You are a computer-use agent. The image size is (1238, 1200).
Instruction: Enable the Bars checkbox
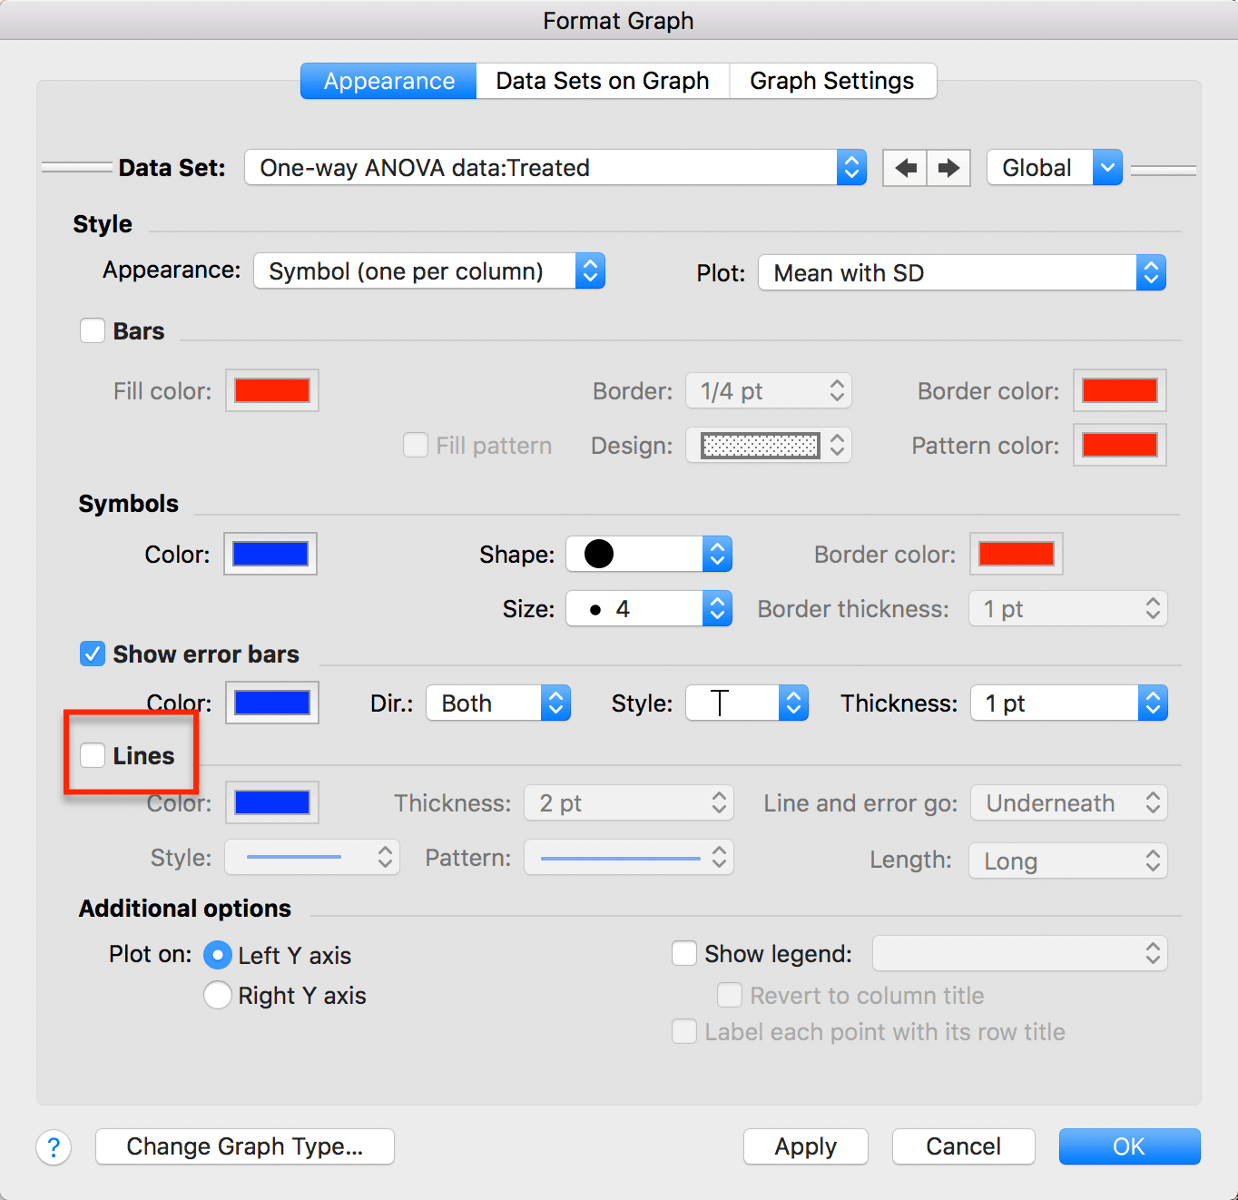pyautogui.click(x=92, y=330)
